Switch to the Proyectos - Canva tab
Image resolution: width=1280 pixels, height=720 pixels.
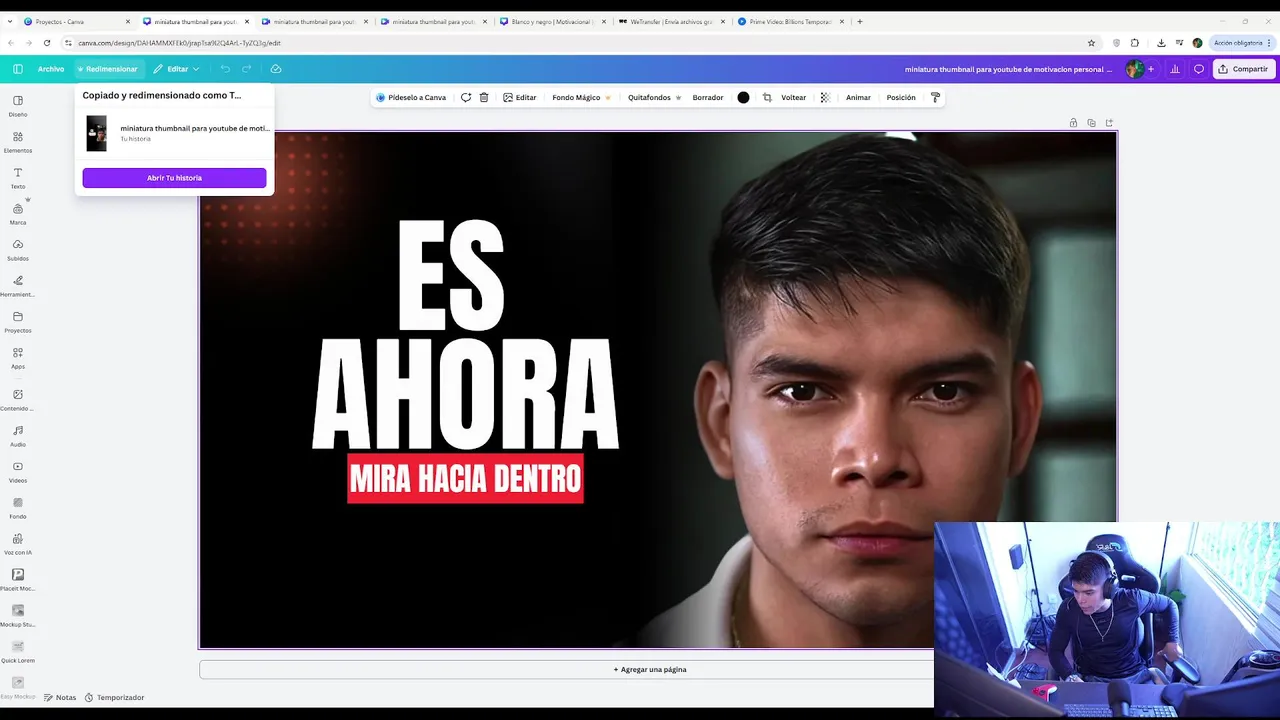tap(77, 21)
